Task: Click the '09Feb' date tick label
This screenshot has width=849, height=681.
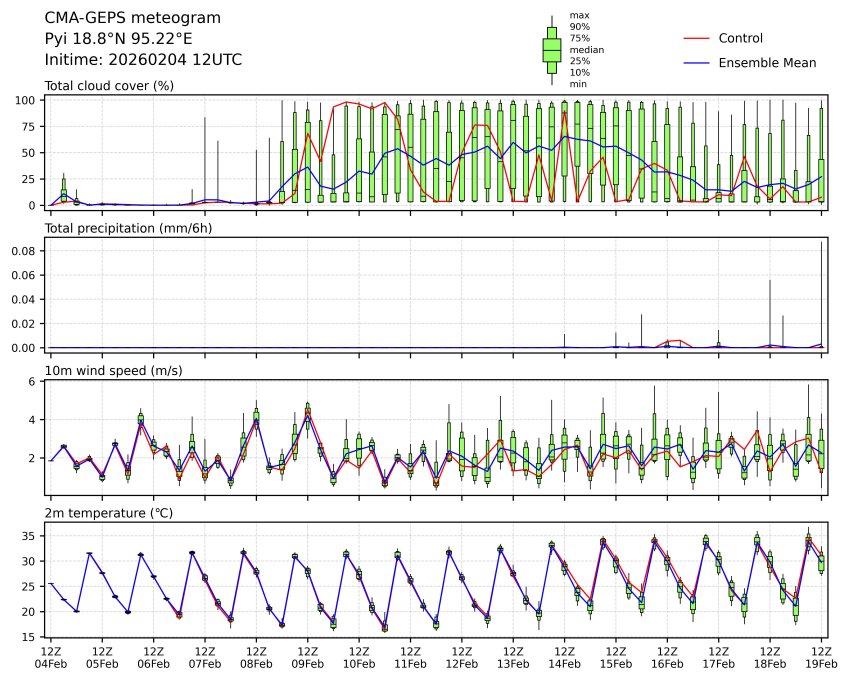Action: (x=307, y=663)
